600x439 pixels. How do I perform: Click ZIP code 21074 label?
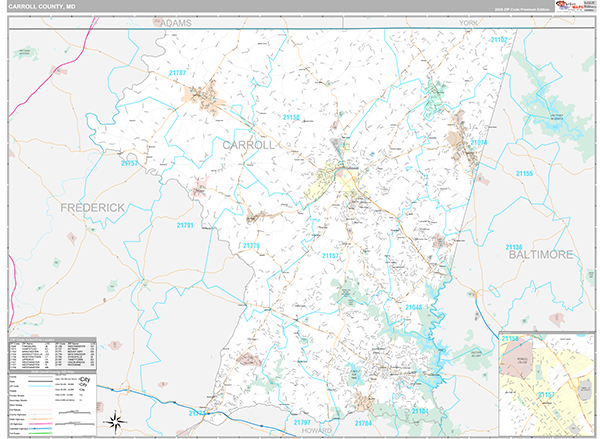tap(478, 143)
